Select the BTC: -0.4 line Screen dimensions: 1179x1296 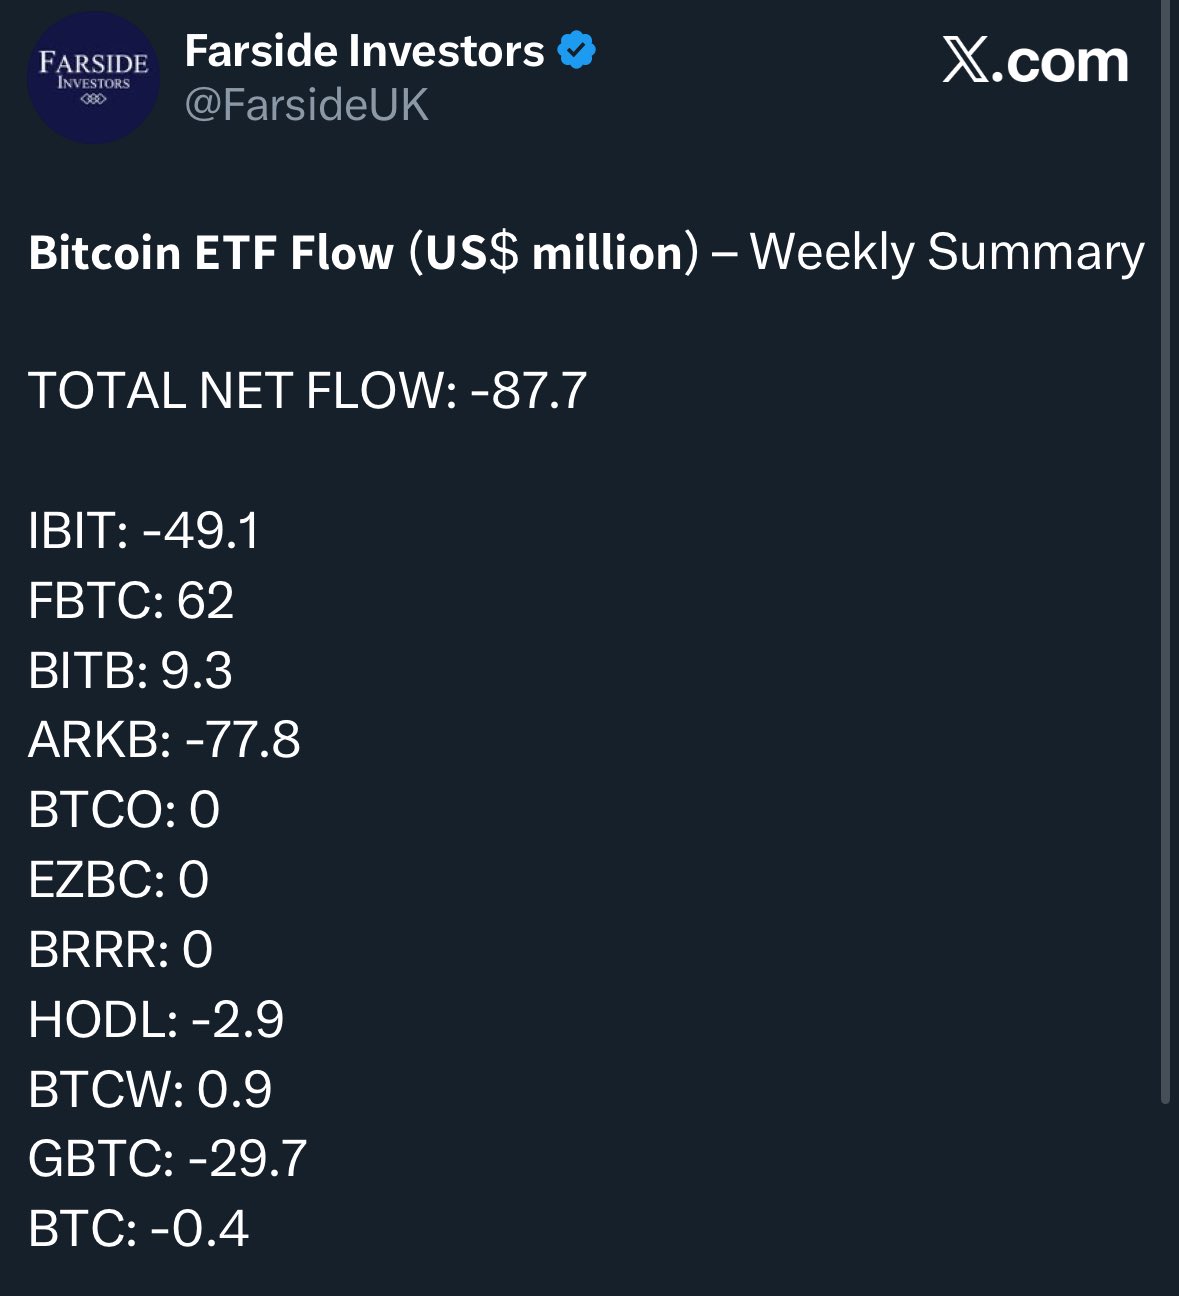138,1229
